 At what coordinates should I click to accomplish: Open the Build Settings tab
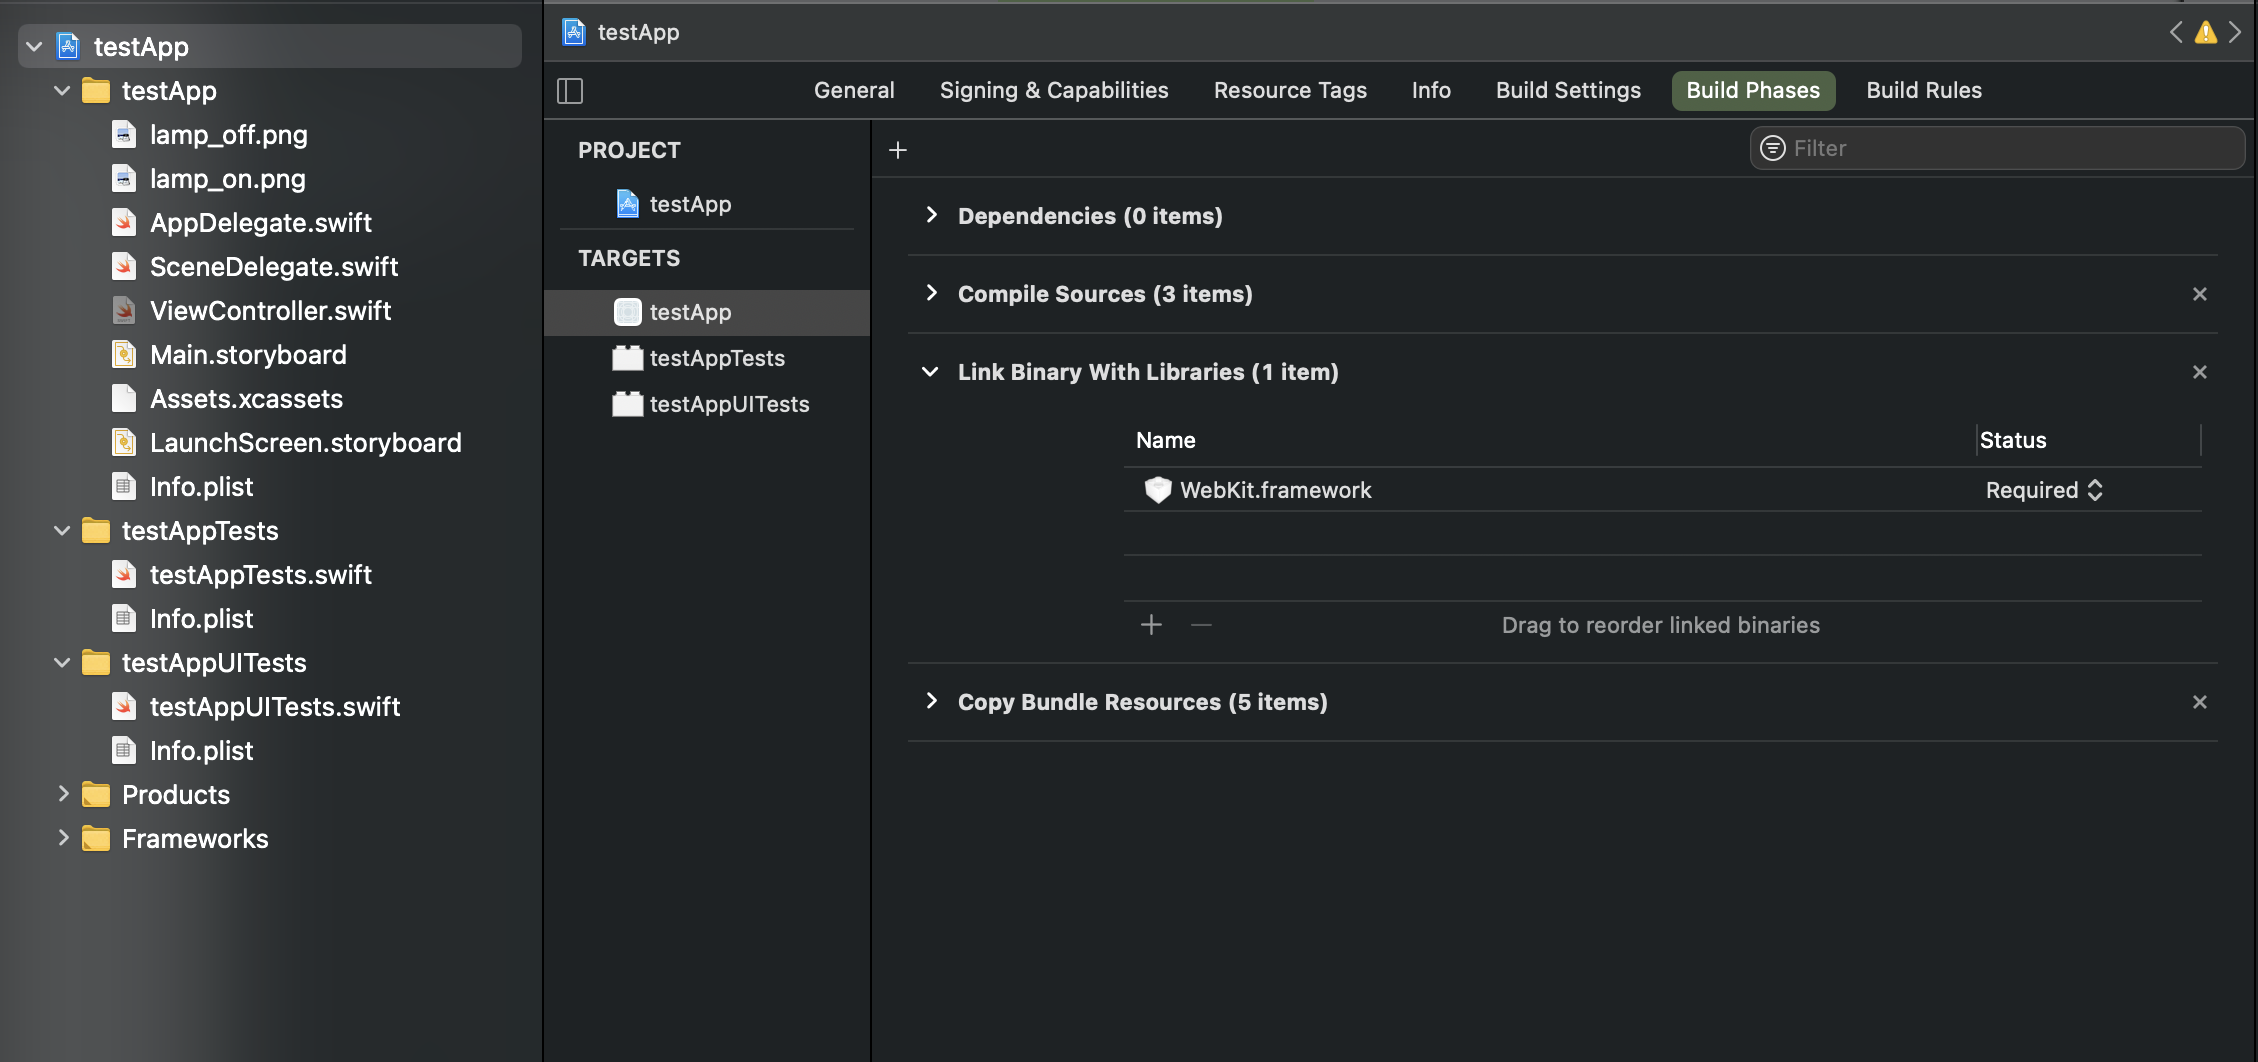1568,90
